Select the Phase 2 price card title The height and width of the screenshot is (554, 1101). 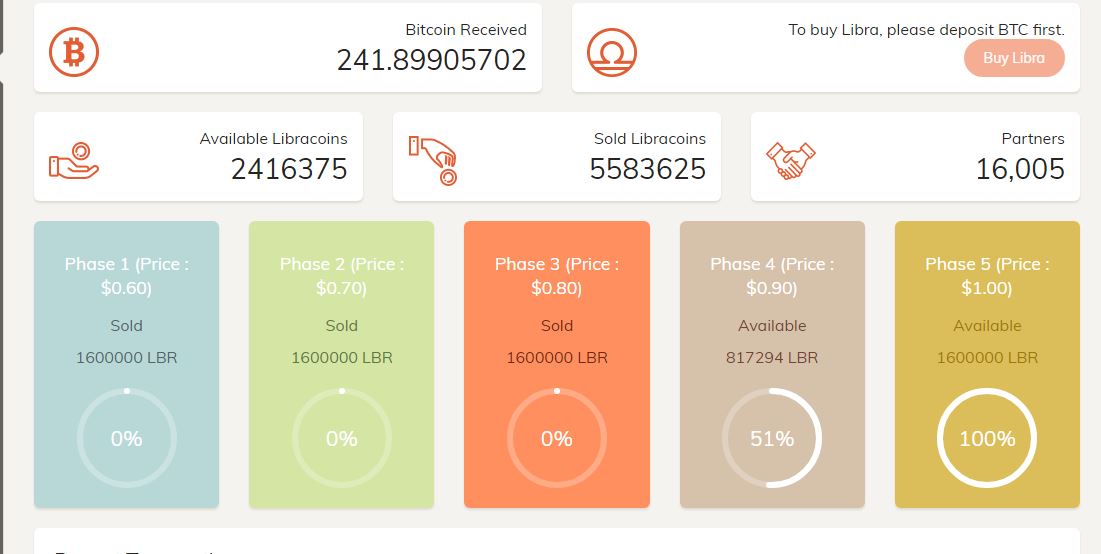(x=342, y=276)
